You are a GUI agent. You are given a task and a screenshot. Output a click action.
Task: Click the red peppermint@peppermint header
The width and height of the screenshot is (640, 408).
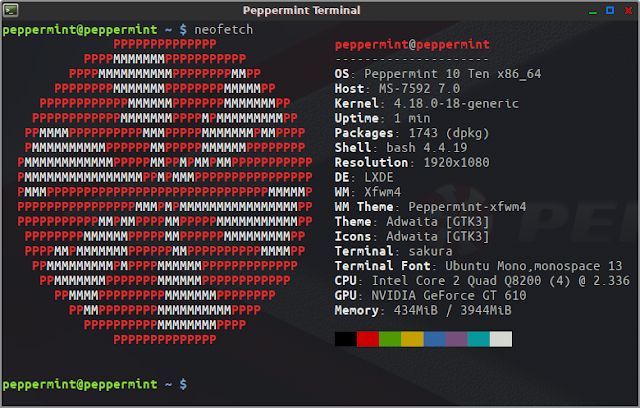point(412,44)
